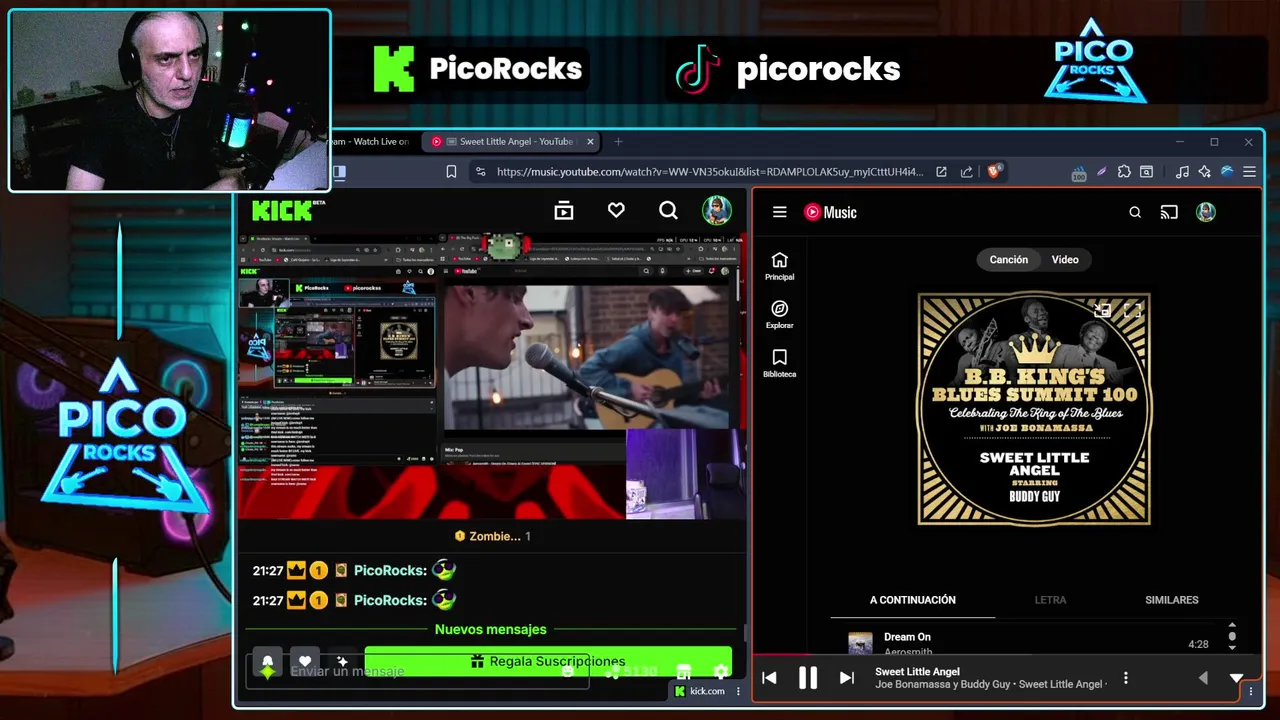Screen dimensions: 1280x720
Task: Click the 100 badge extension icon
Action: click(1078, 173)
